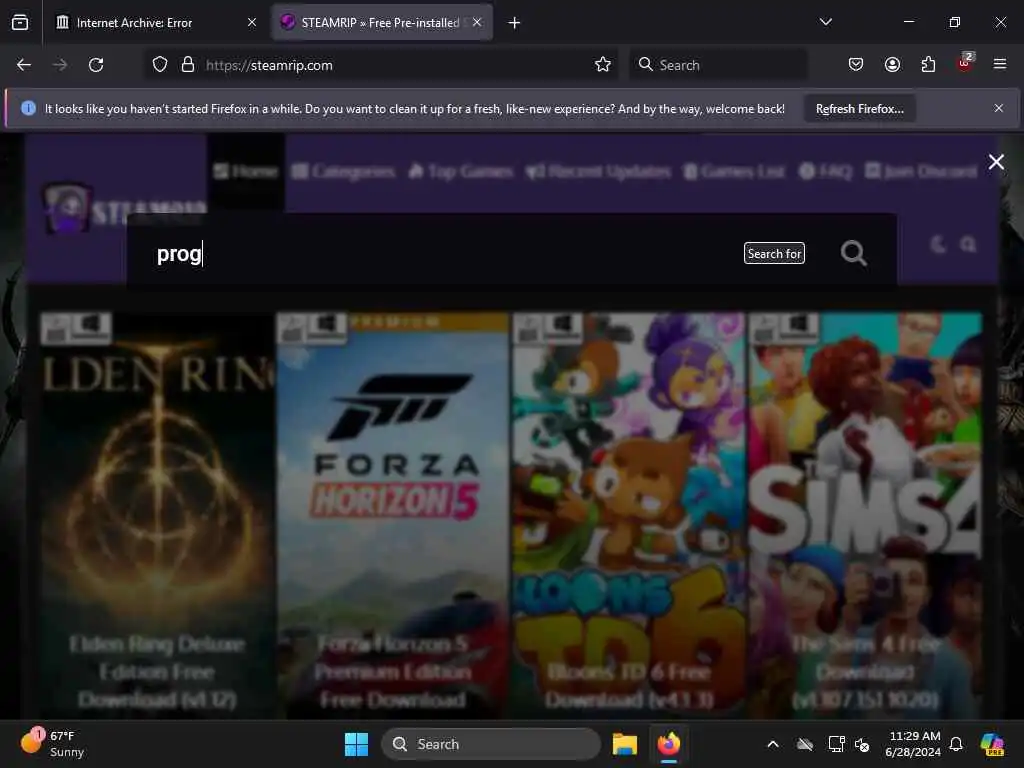Screen dimensions: 1024x768
Task: Open the notification bell
Action: pyautogui.click(x=956, y=744)
